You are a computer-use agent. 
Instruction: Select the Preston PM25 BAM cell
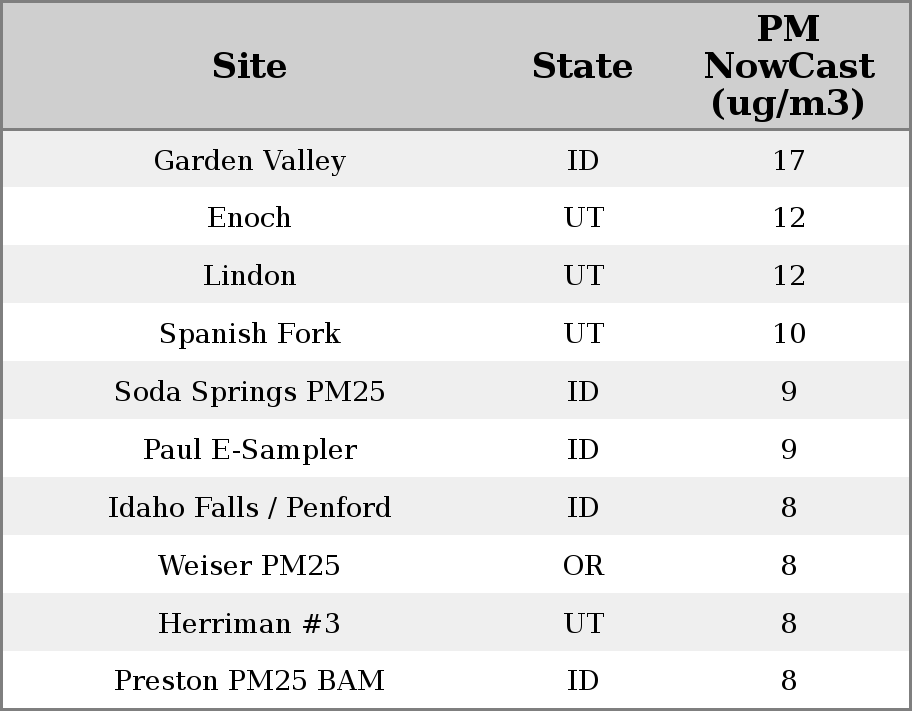pyautogui.click(x=249, y=681)
